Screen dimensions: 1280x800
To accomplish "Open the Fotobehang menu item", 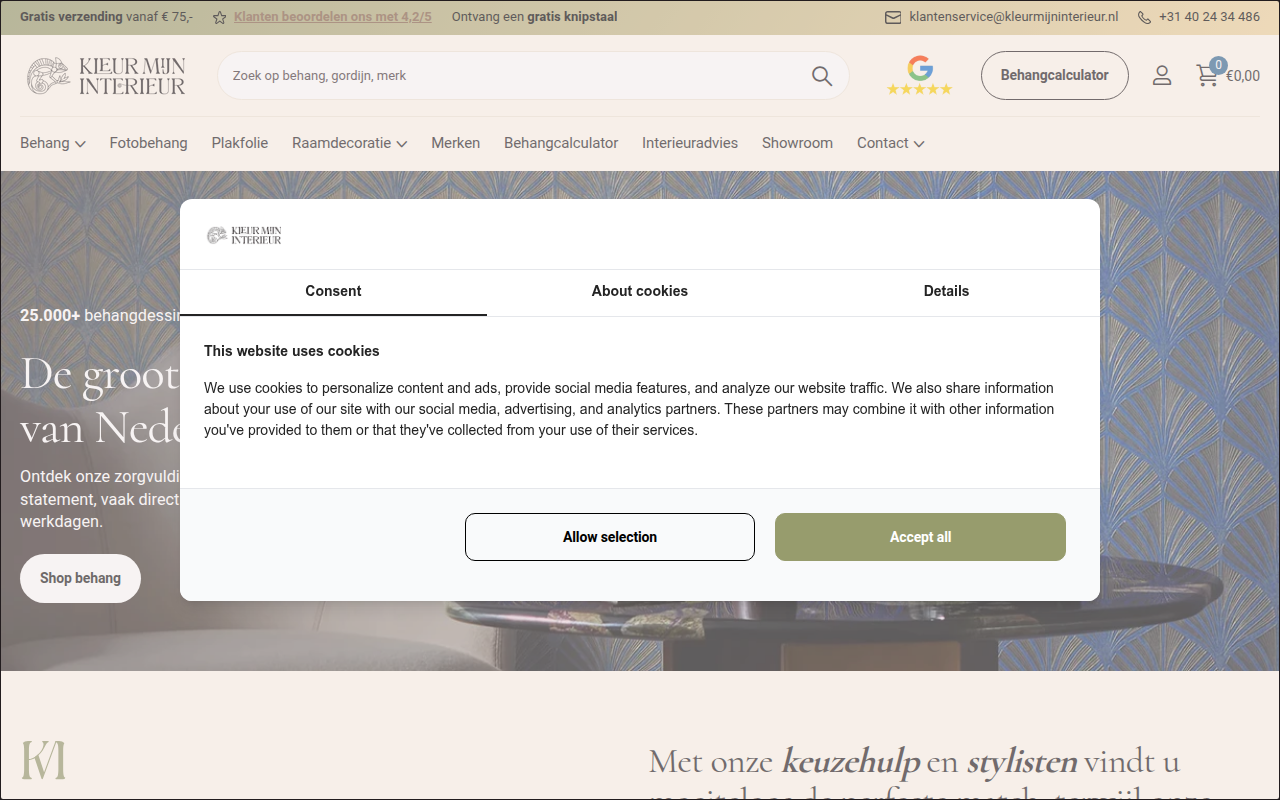I will pos(149,143).
